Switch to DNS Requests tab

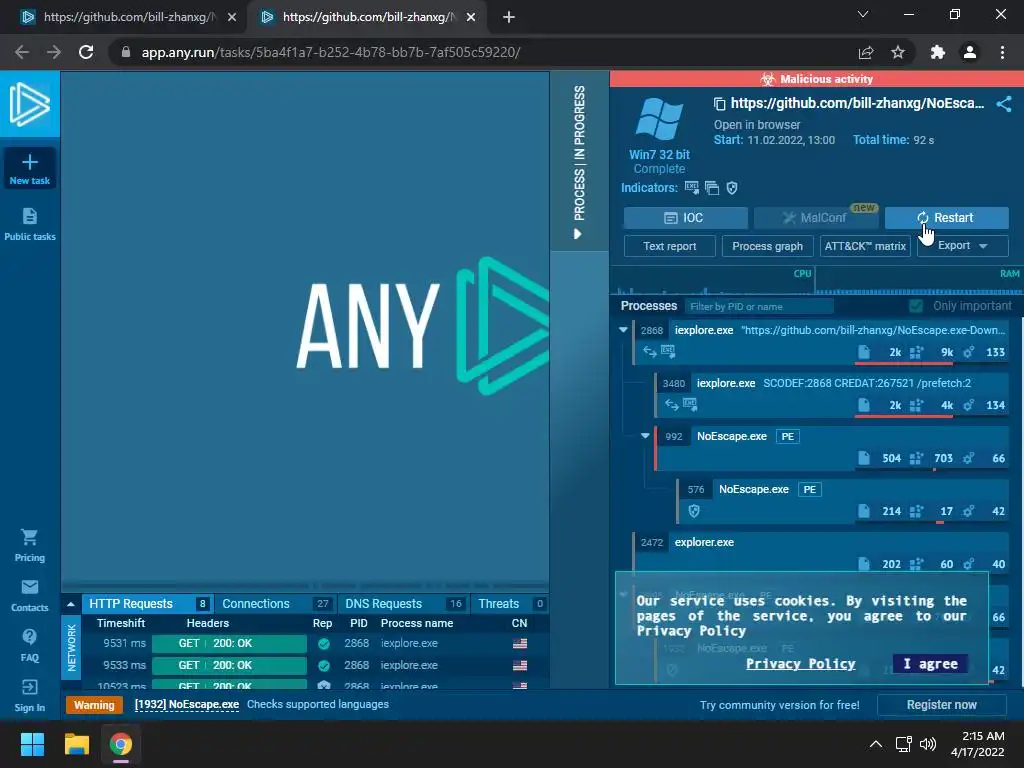(404, 603)
